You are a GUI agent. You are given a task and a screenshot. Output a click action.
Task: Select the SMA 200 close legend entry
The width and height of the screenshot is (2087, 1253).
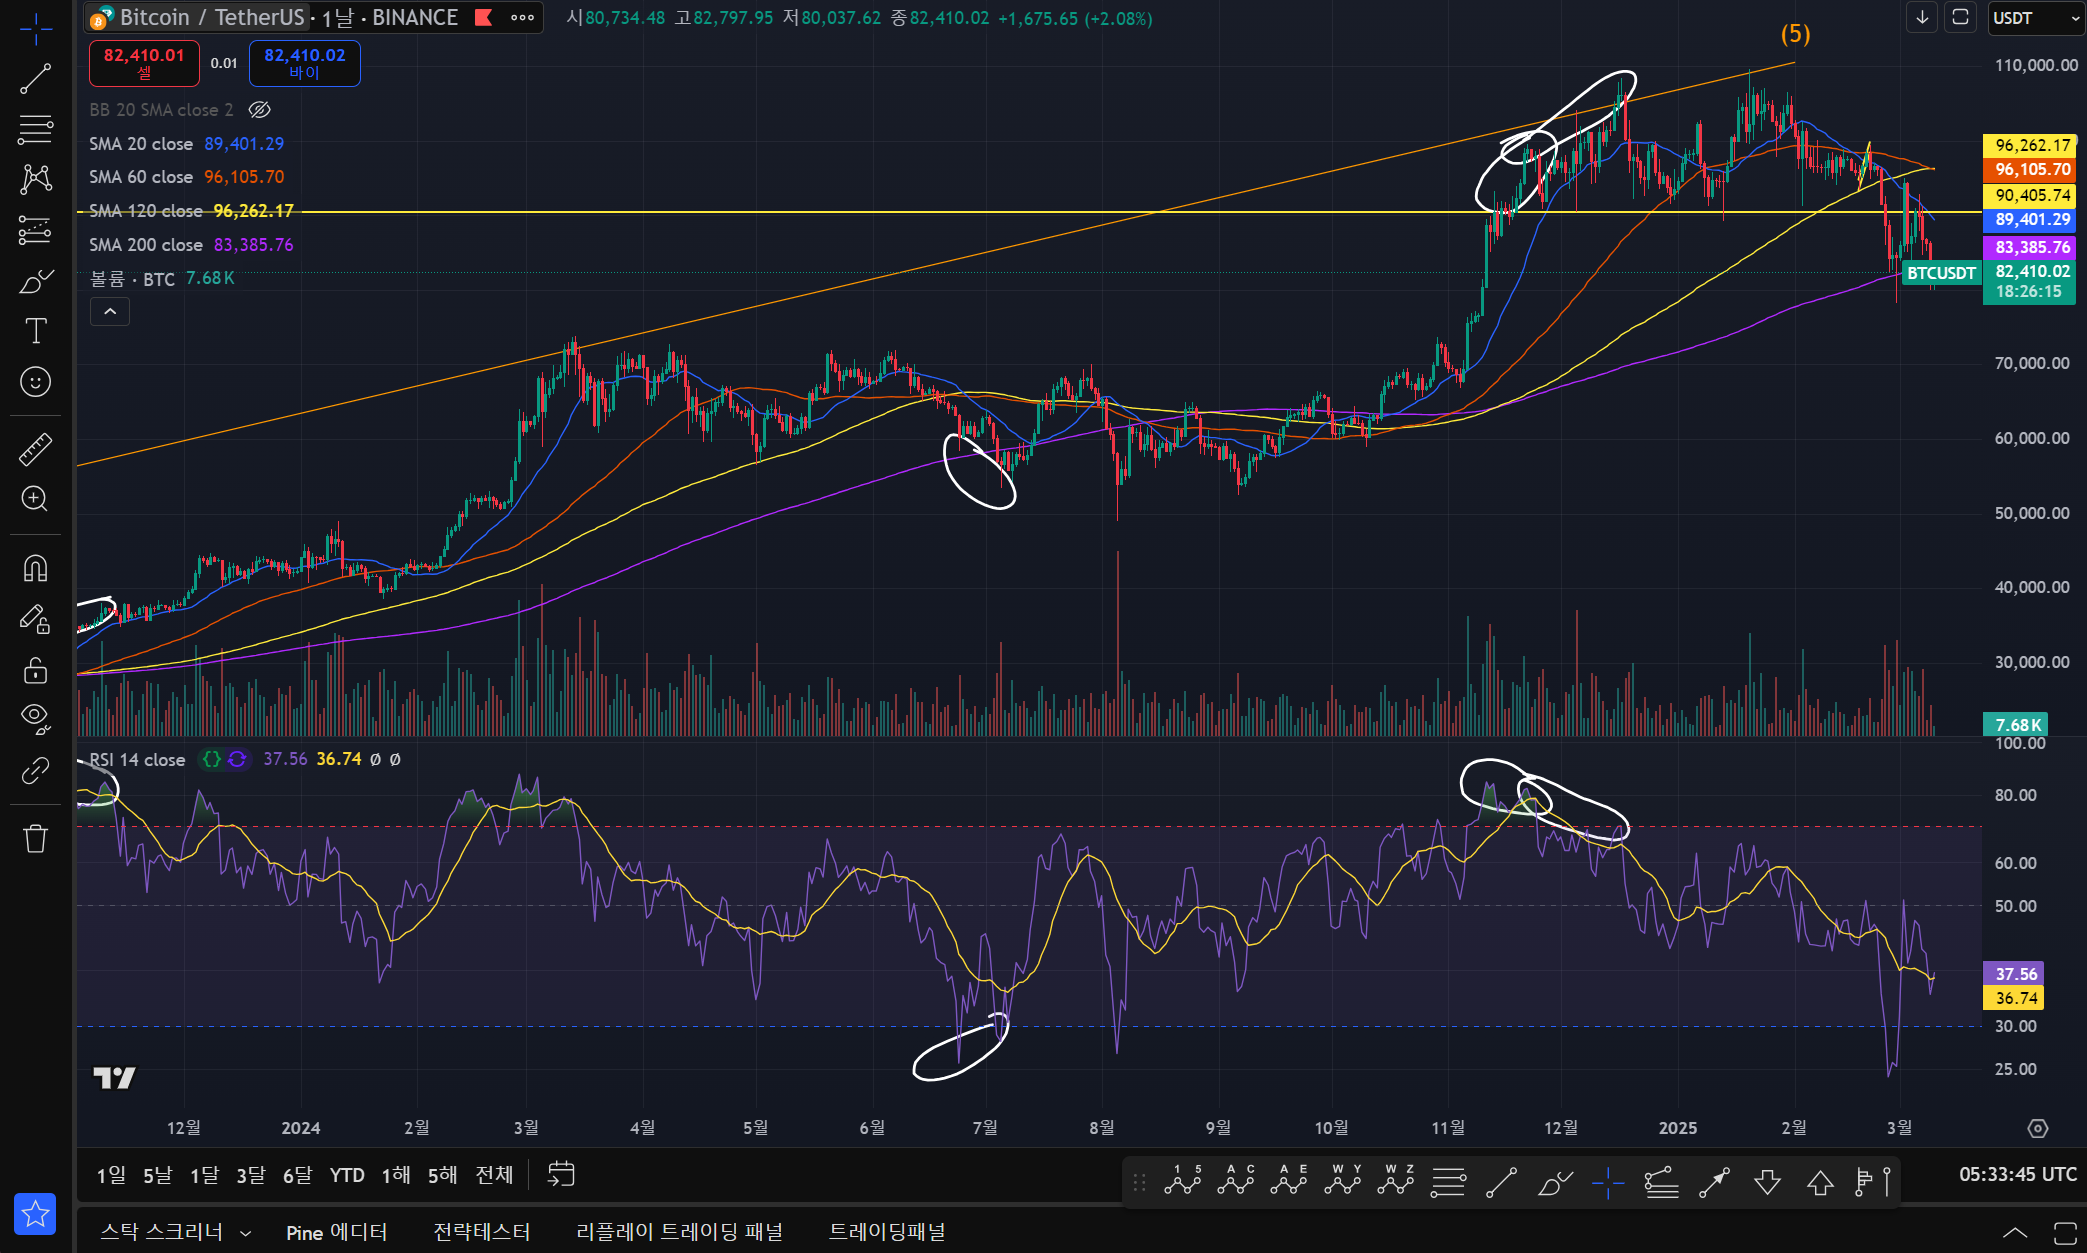[x=146, y=245]
